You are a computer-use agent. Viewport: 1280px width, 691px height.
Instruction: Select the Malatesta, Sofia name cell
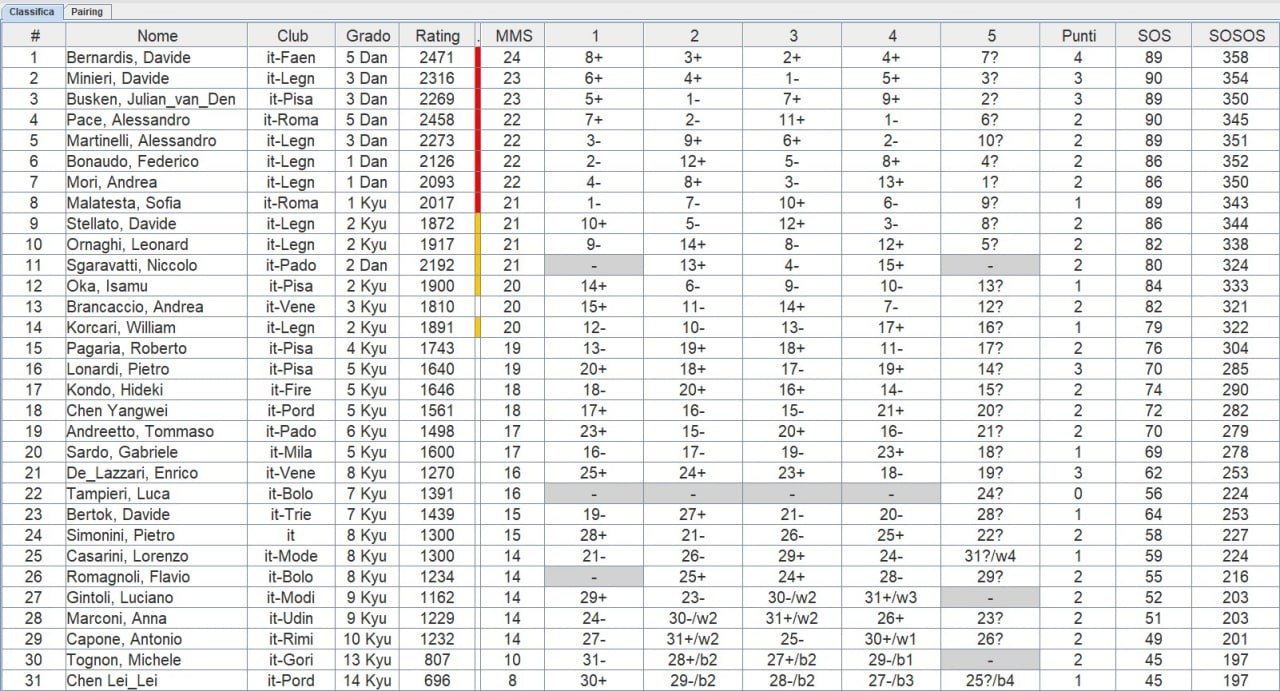pyautogui.click(x=156, y=203)
